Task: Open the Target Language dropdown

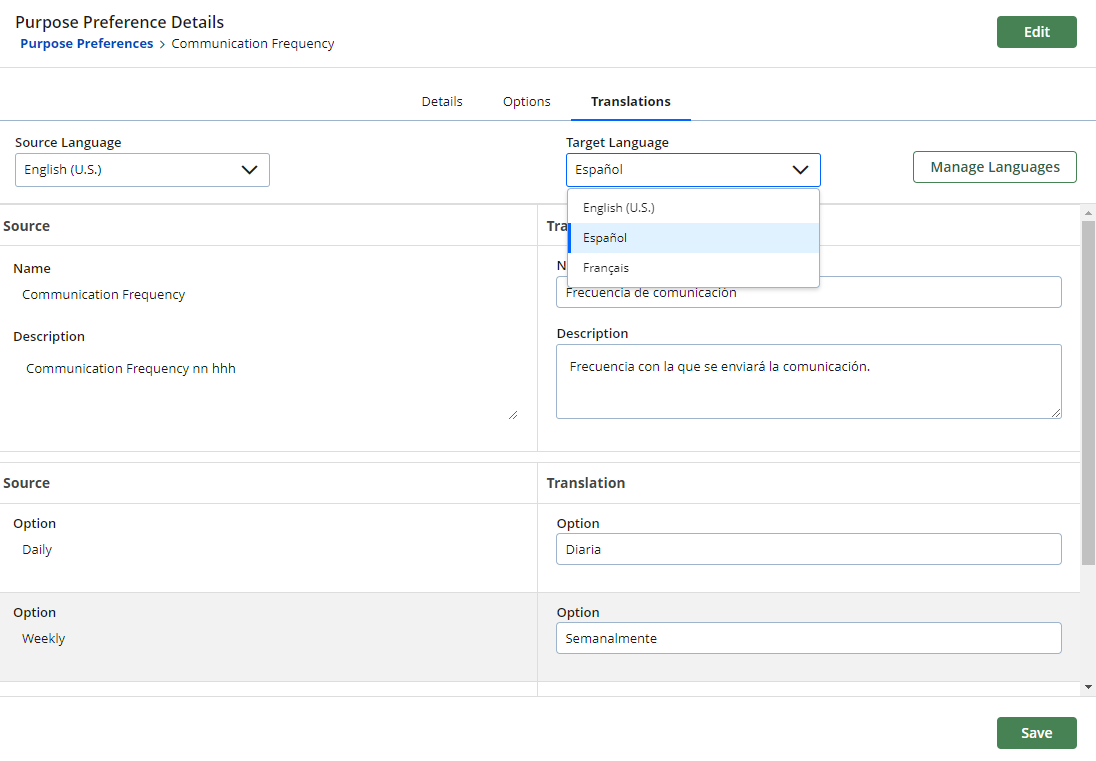Action: [693, 170]
